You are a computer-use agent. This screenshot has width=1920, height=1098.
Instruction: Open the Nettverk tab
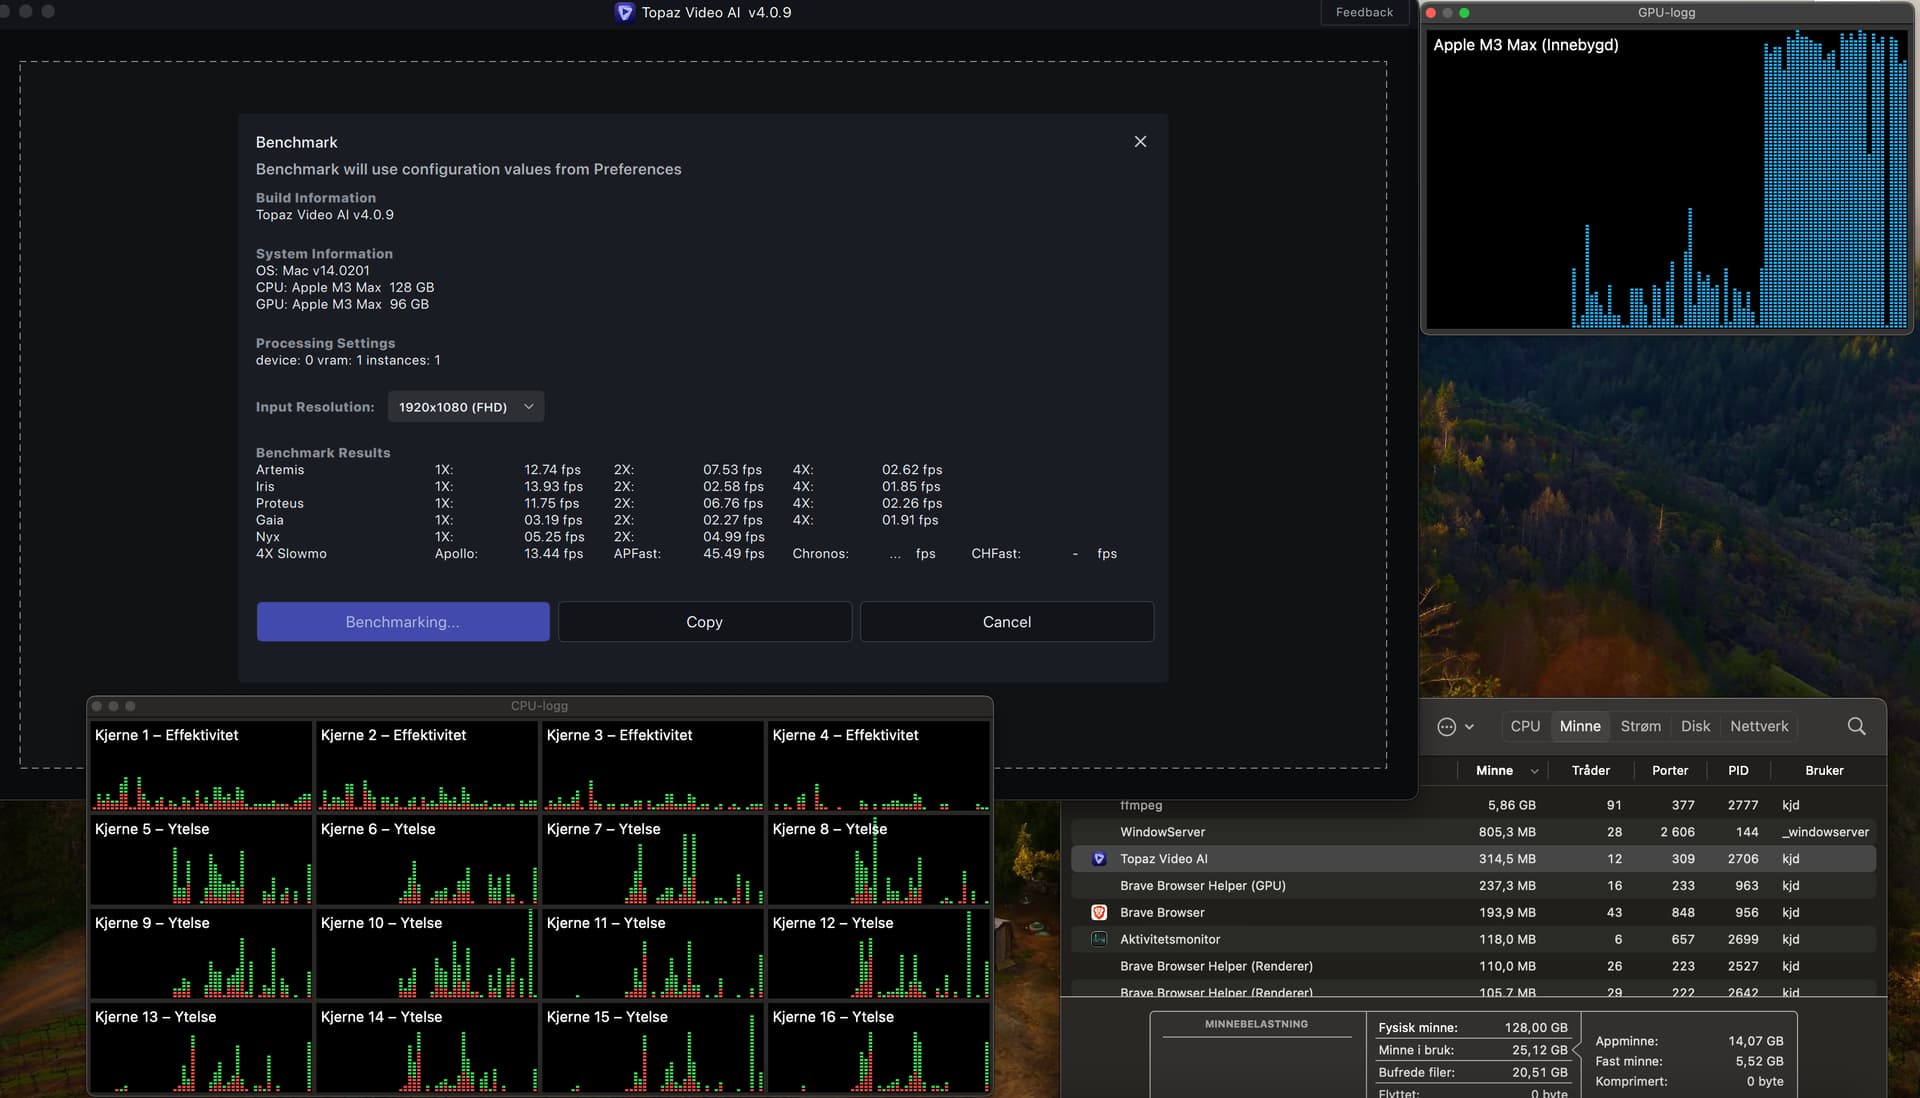[1759, 726]
